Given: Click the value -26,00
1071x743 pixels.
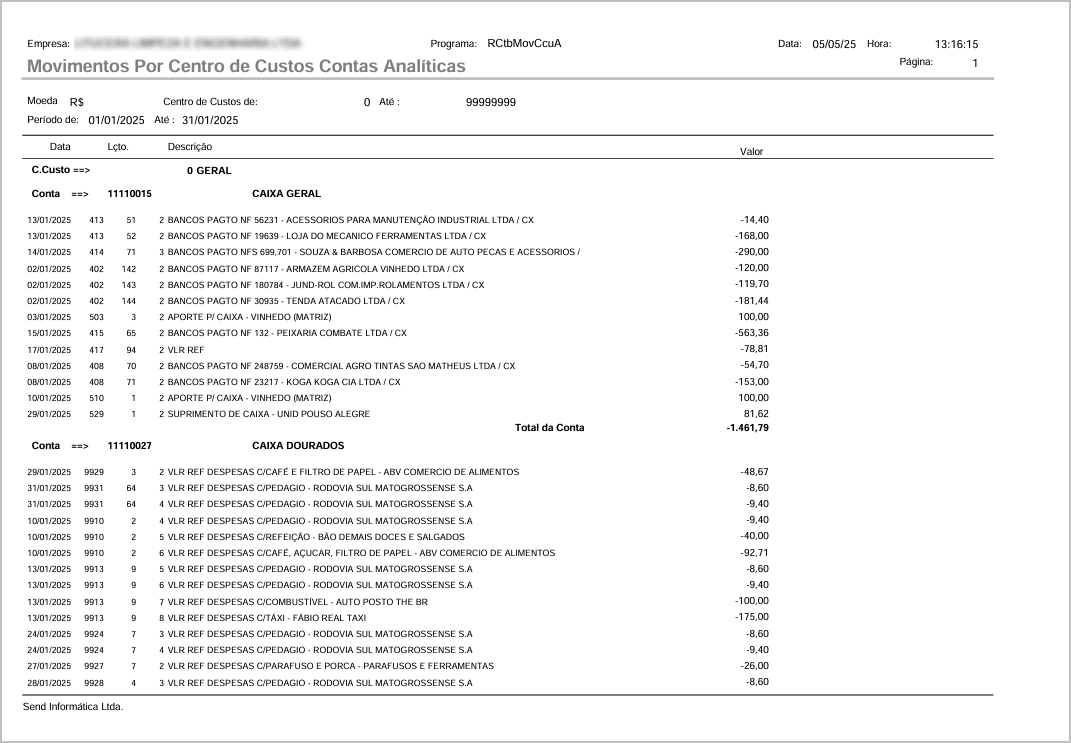Looking at the screenshot, I should click(755, 666).
